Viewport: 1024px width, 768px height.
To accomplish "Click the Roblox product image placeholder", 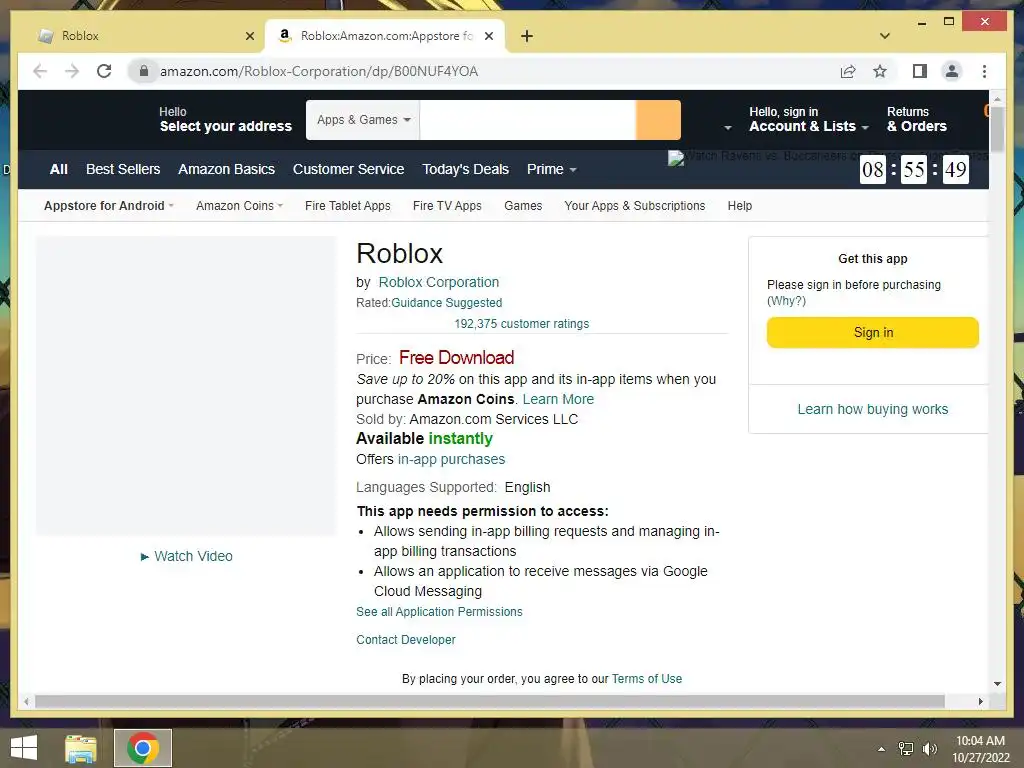I will [185, 386].
